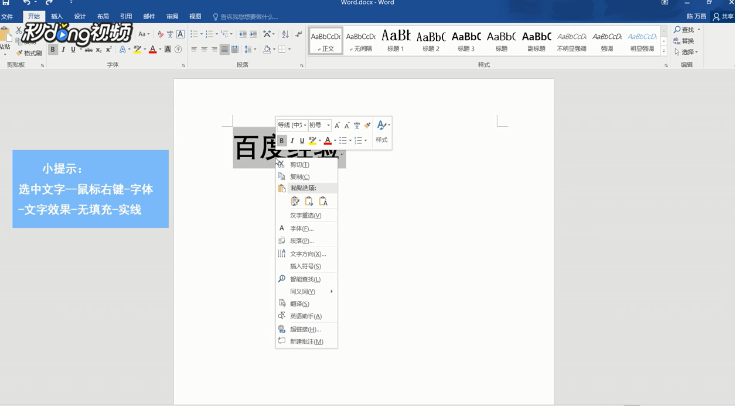The height and width of the screenshot is (406, 735).
Task: Open the 文件 (File) tab
Action: click(x=8, y=16)
